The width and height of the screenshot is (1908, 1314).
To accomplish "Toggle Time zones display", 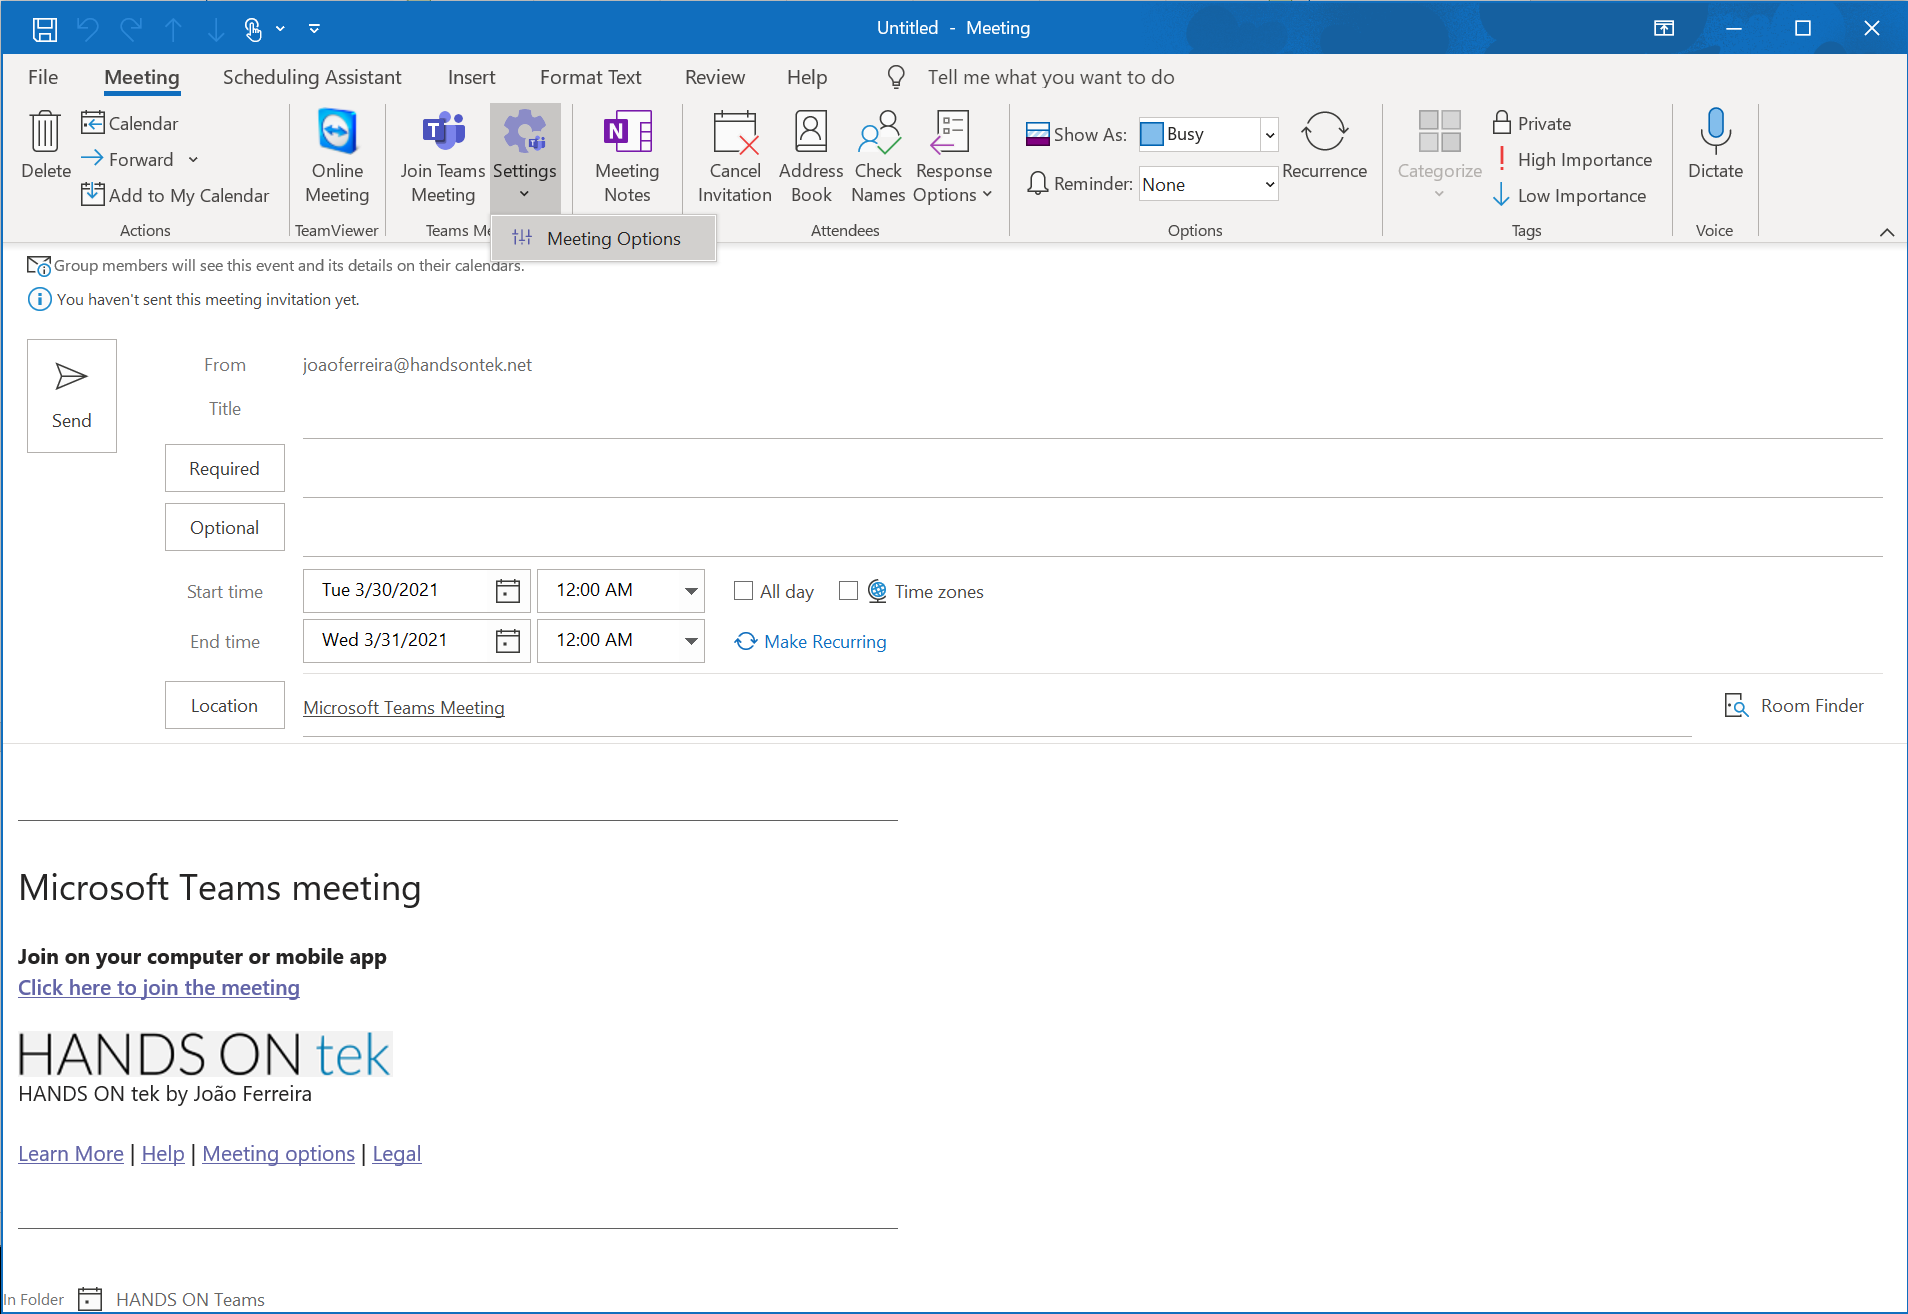I will click(849, 591).
